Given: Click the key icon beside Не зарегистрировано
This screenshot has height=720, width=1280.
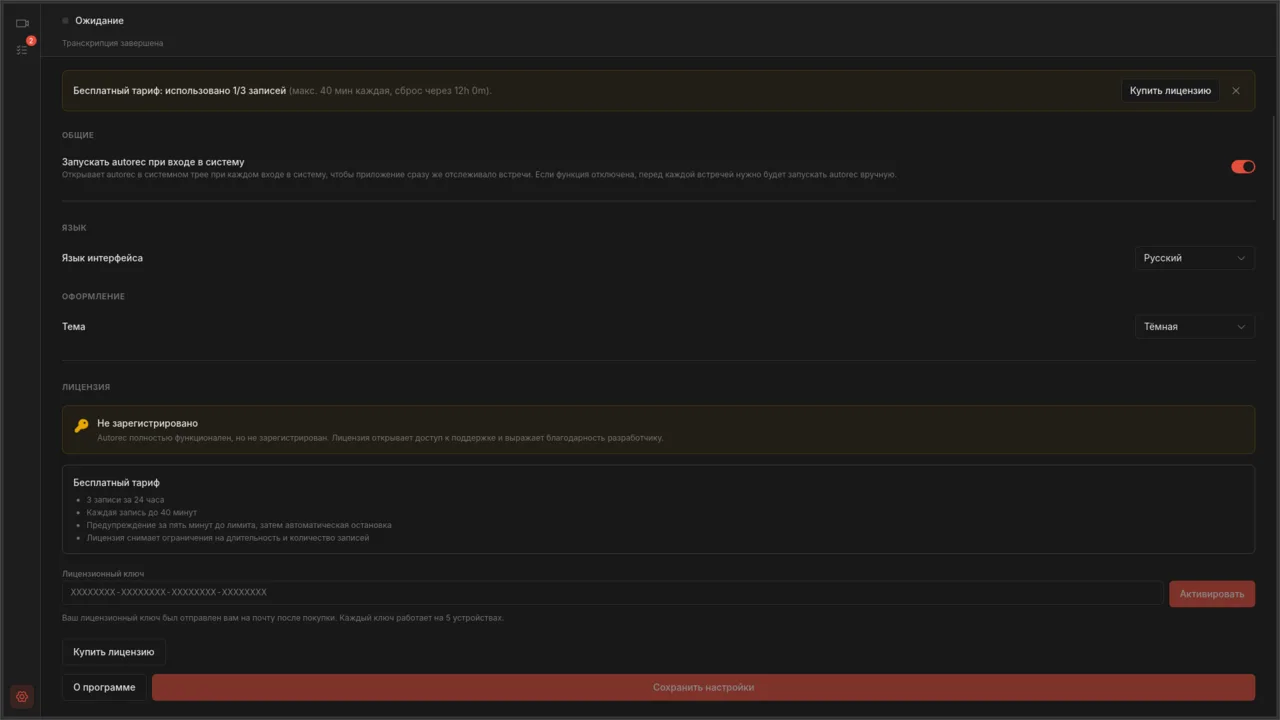Looking at the screenshot, I should [82, 426].
